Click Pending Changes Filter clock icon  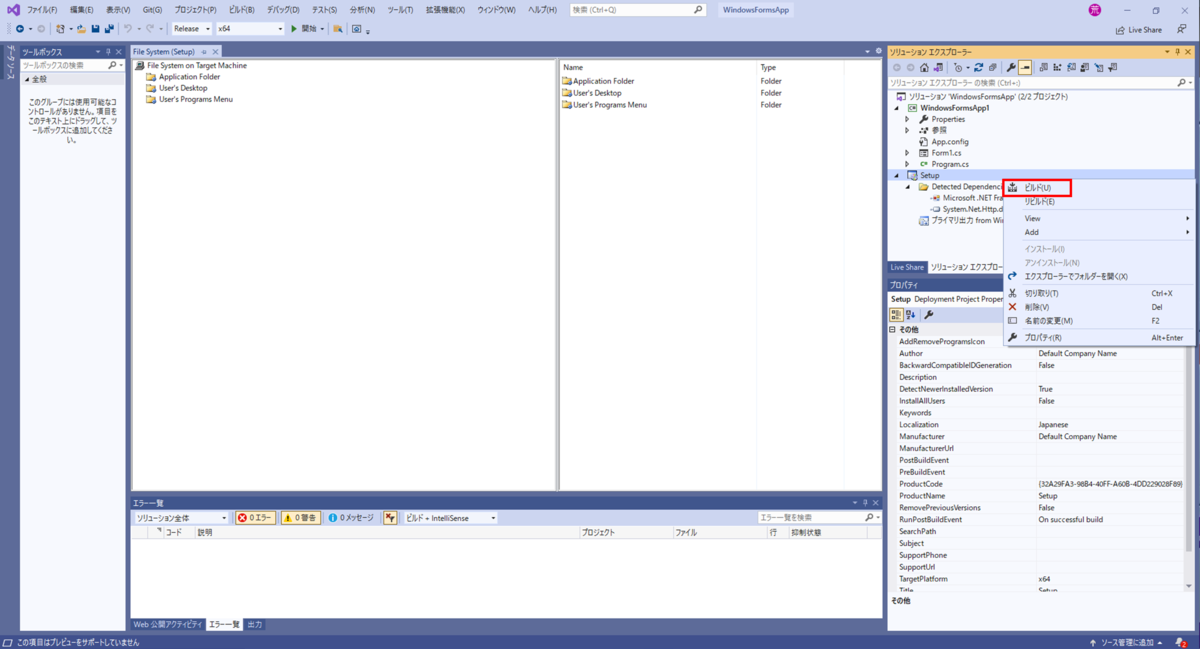[959, 67]
